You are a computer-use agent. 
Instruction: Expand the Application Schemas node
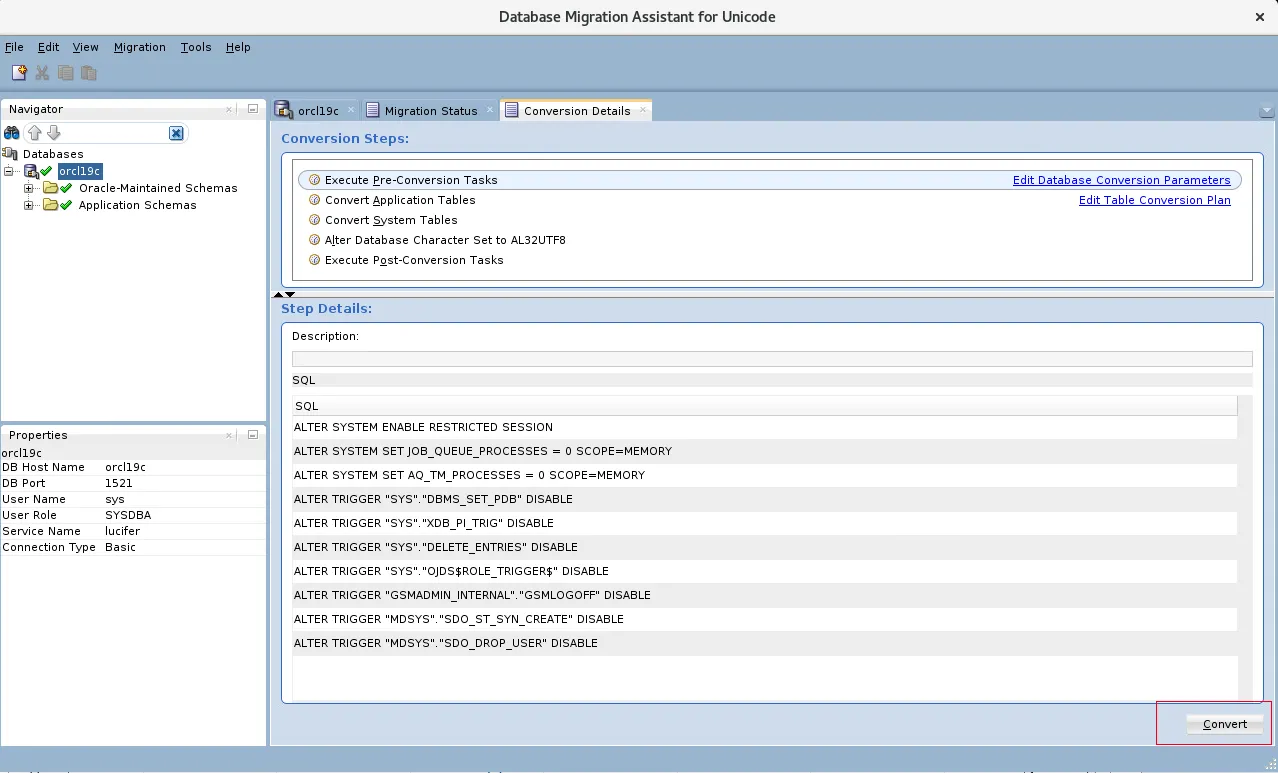click(x=29, y=205)
